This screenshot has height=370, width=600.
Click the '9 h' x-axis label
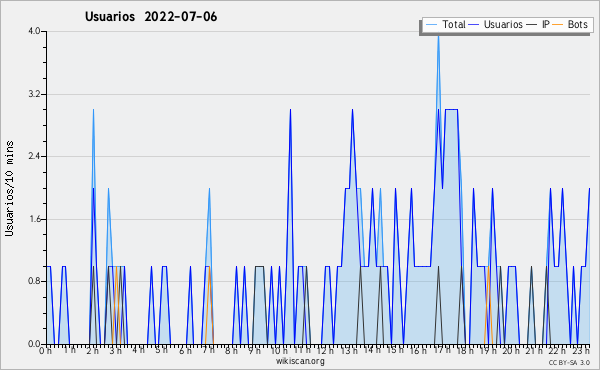click(254, 350)
